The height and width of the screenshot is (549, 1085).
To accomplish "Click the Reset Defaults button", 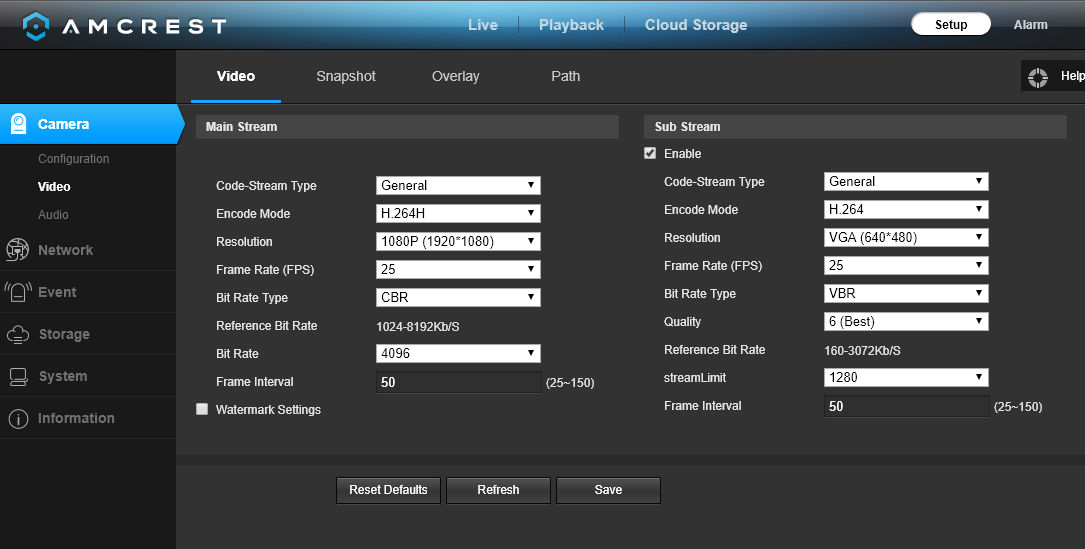I will pyautogui.click(x=388, y=490).
